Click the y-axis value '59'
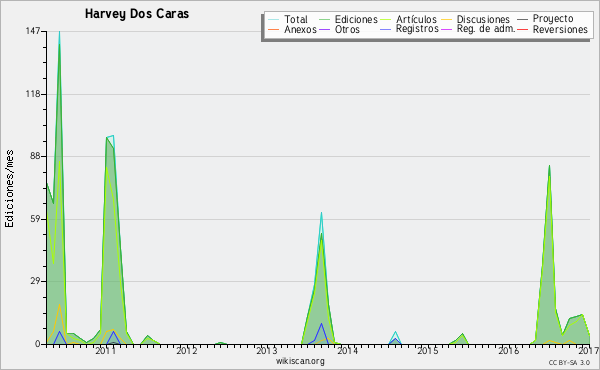 (x=35, y=219)
